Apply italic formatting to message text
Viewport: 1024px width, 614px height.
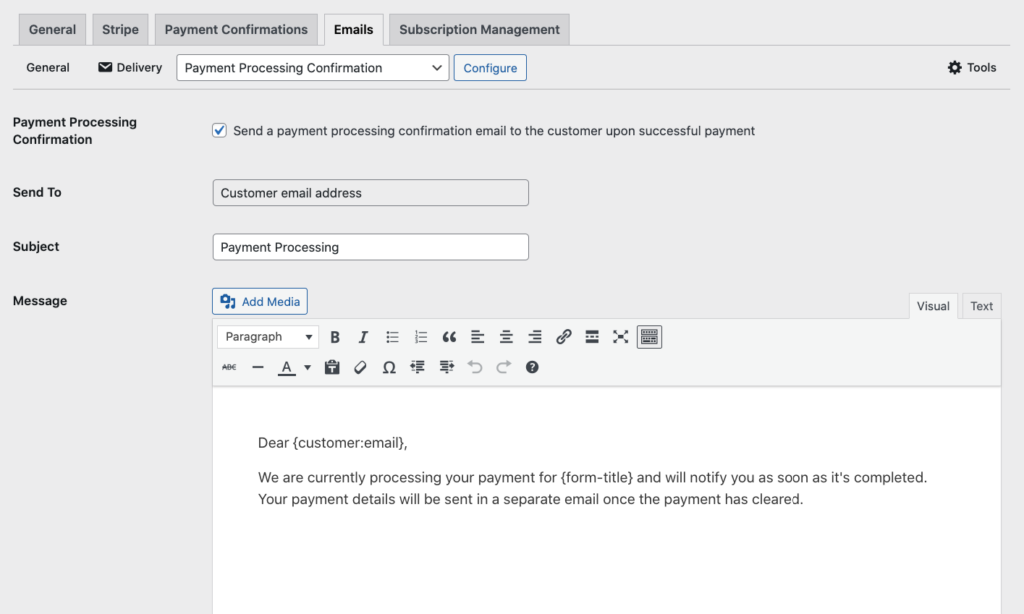pos(363,337)
